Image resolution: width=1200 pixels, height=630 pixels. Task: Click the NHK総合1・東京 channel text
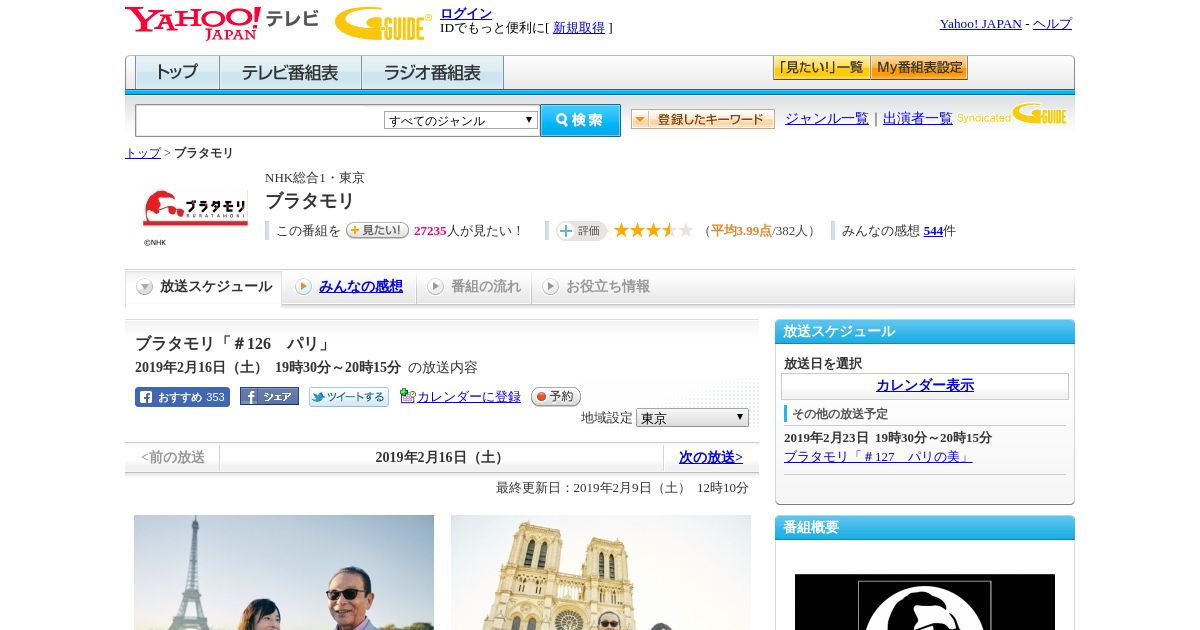pos(315,178)
